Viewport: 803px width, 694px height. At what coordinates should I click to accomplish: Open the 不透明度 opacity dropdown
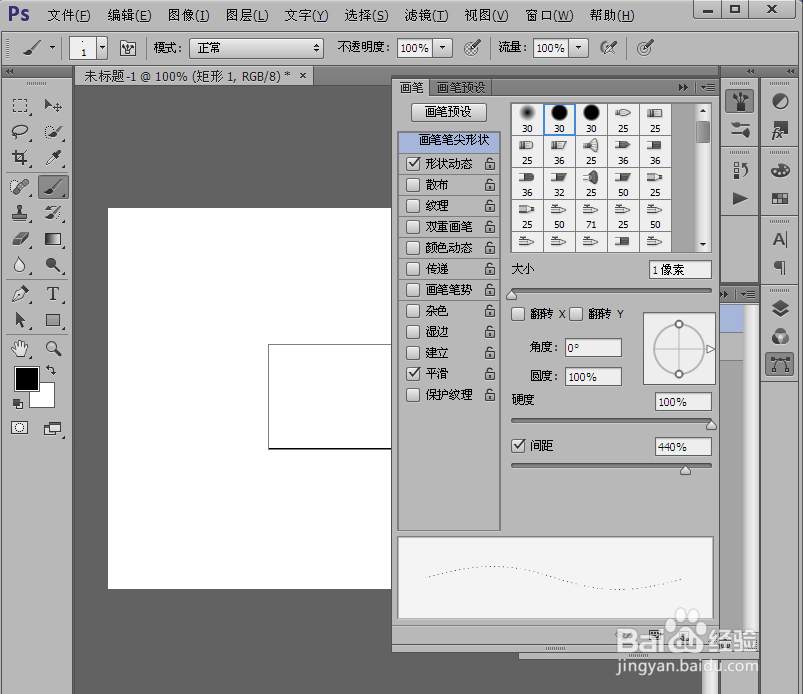click(x=441, y=47)
